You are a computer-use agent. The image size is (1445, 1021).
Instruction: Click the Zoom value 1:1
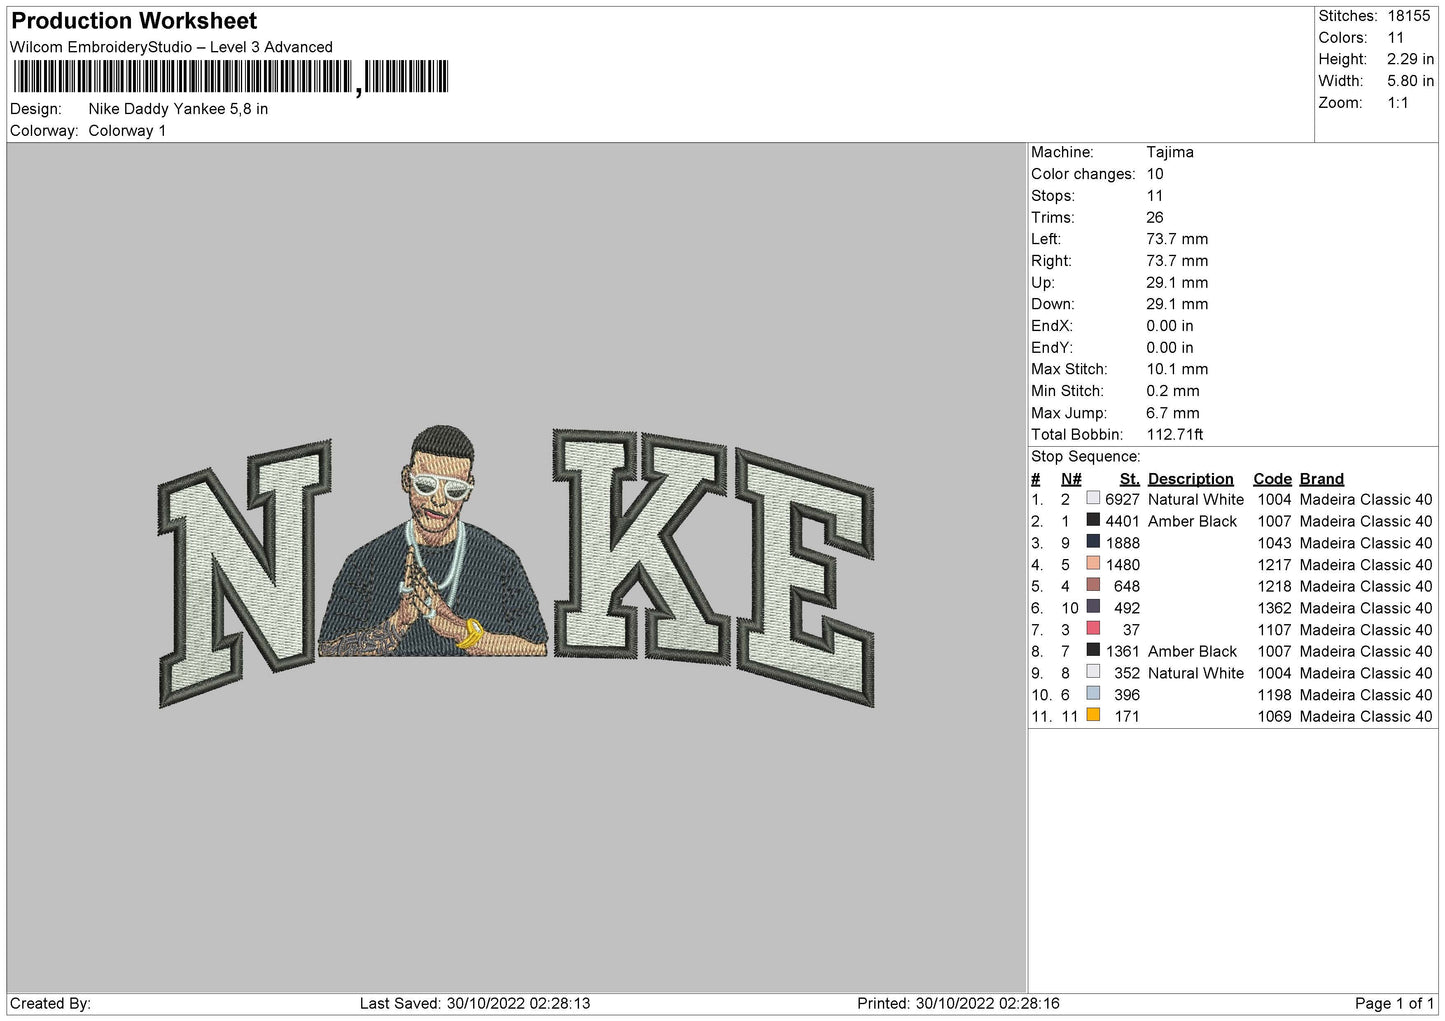tap(1398, 103)
